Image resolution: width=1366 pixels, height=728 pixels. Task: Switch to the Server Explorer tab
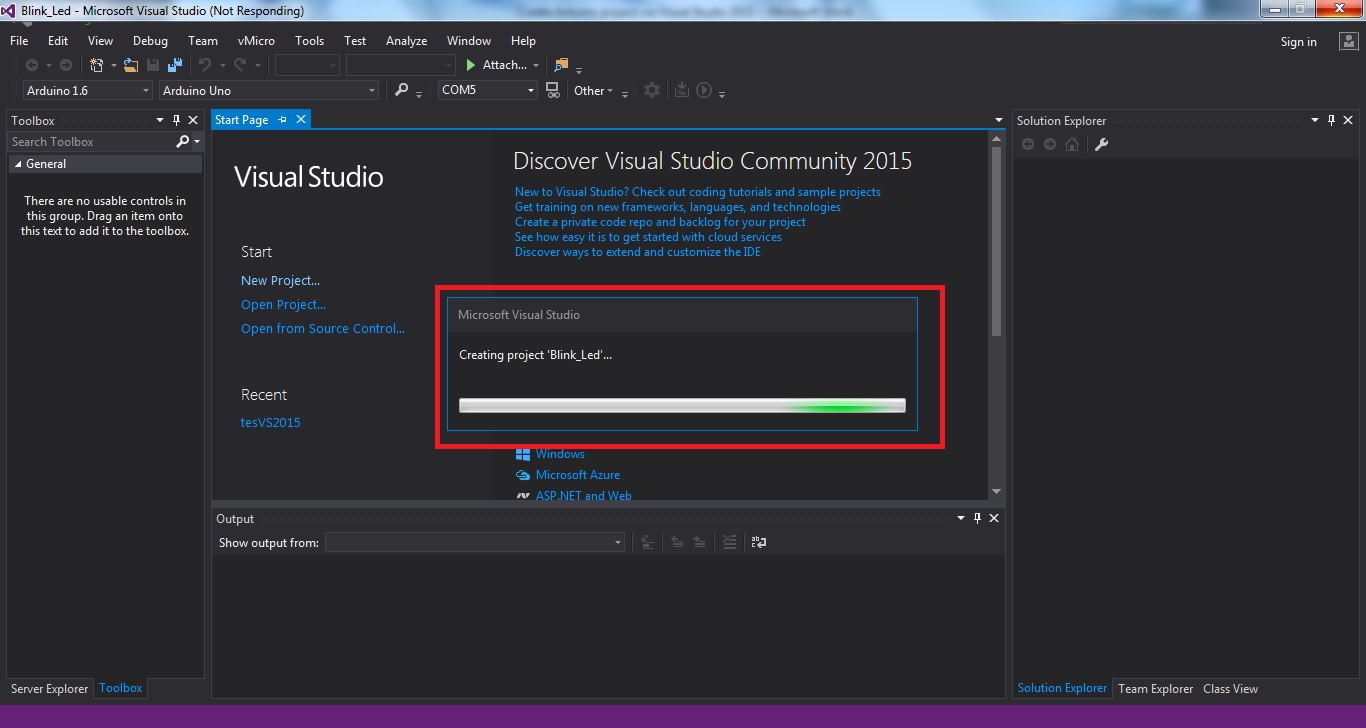[x=49, y=688]
